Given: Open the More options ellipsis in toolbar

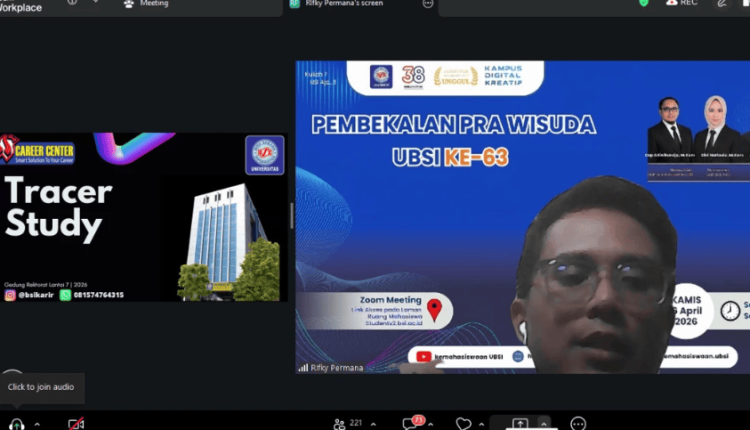Looking at the screenshot, I should pos(578,424).
